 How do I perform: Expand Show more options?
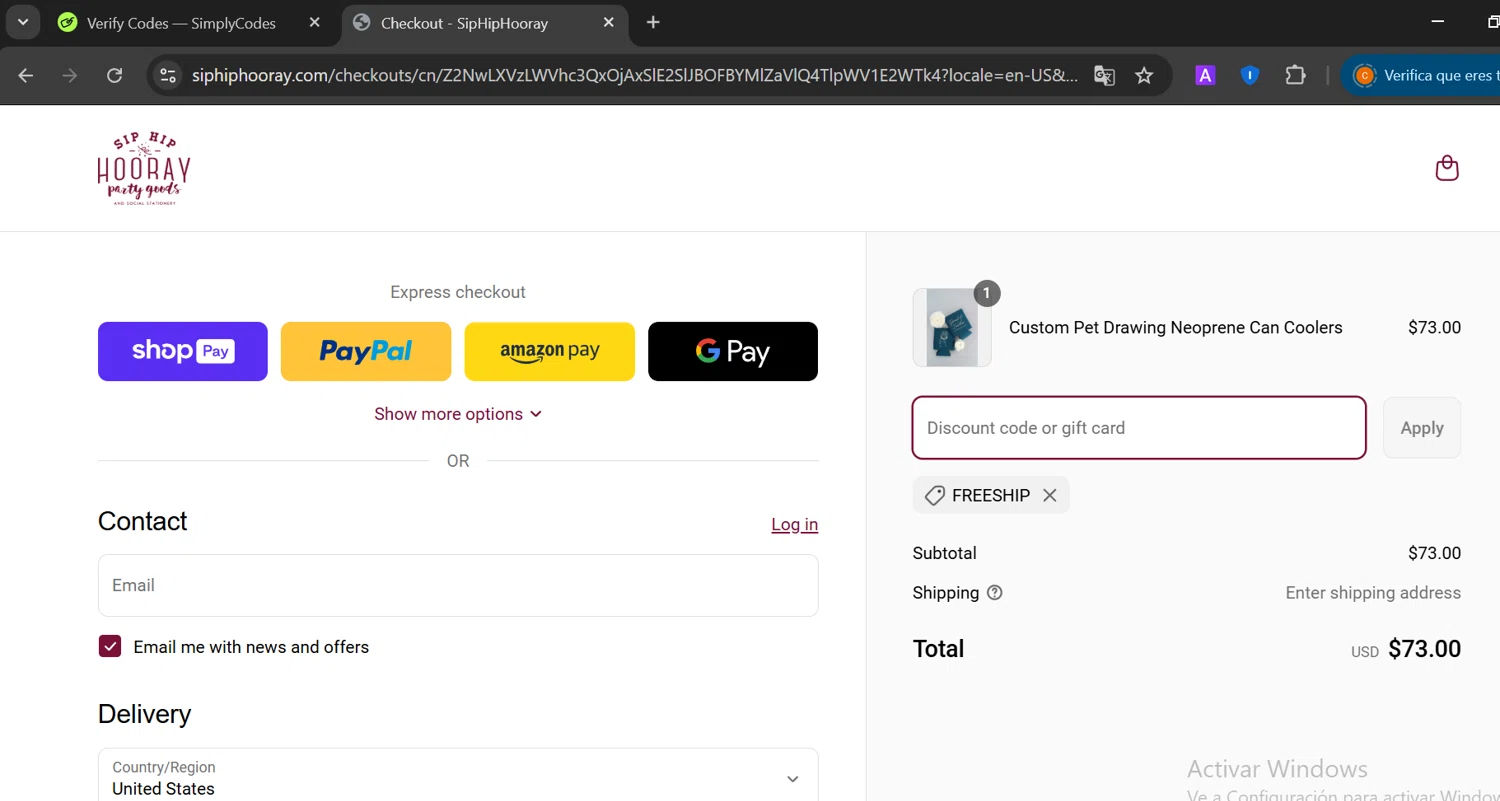click(x=458, y=414)
